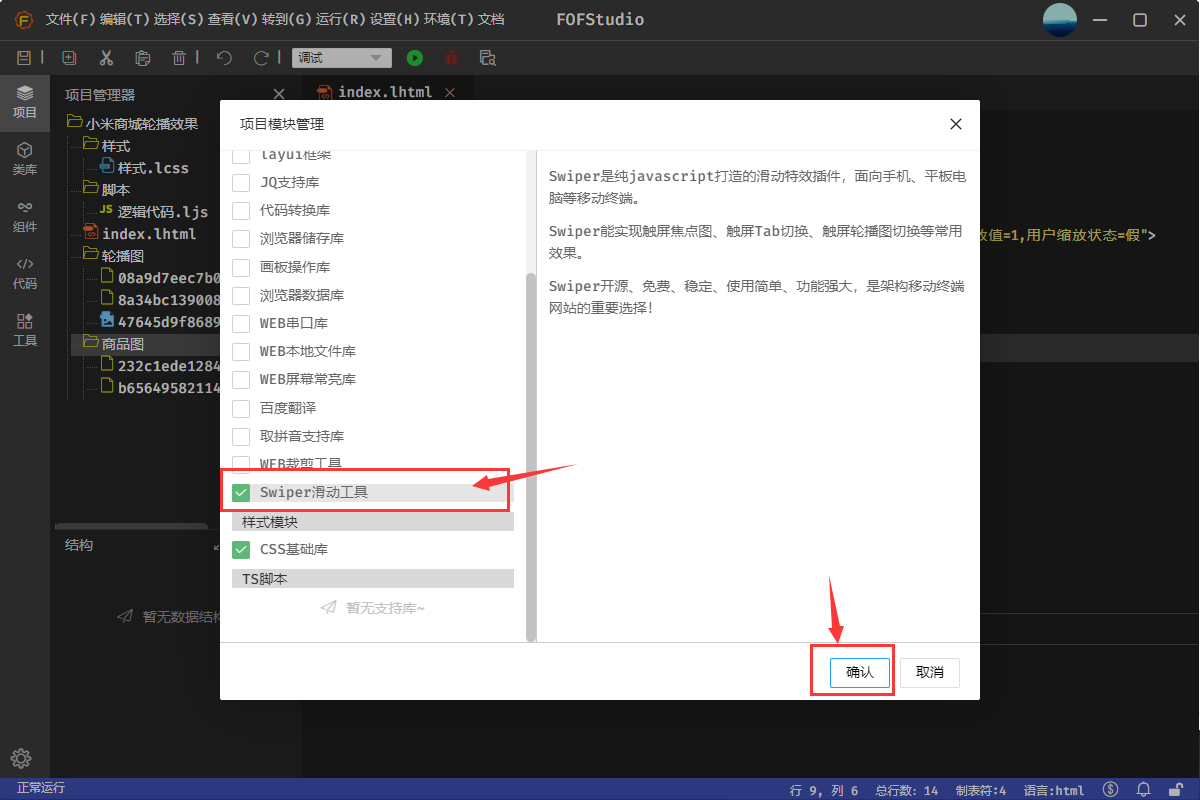Open the 组件 sidebar panel
Screen dimensions: 1200x800
pos(25,216)
